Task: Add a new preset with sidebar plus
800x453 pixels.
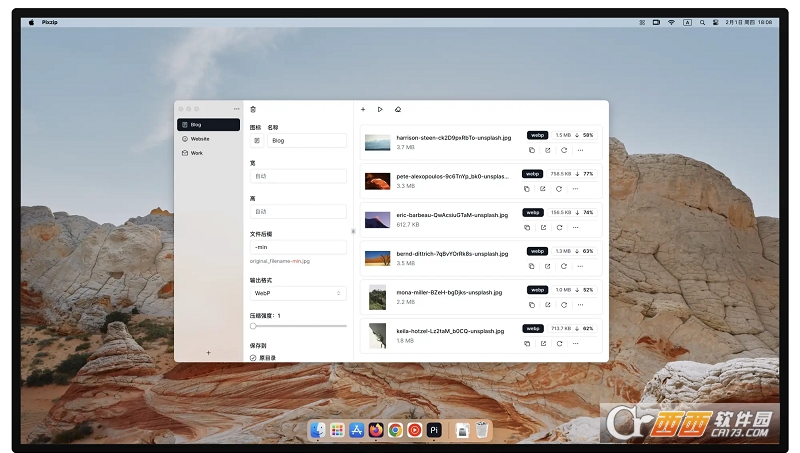Action: 208,353
